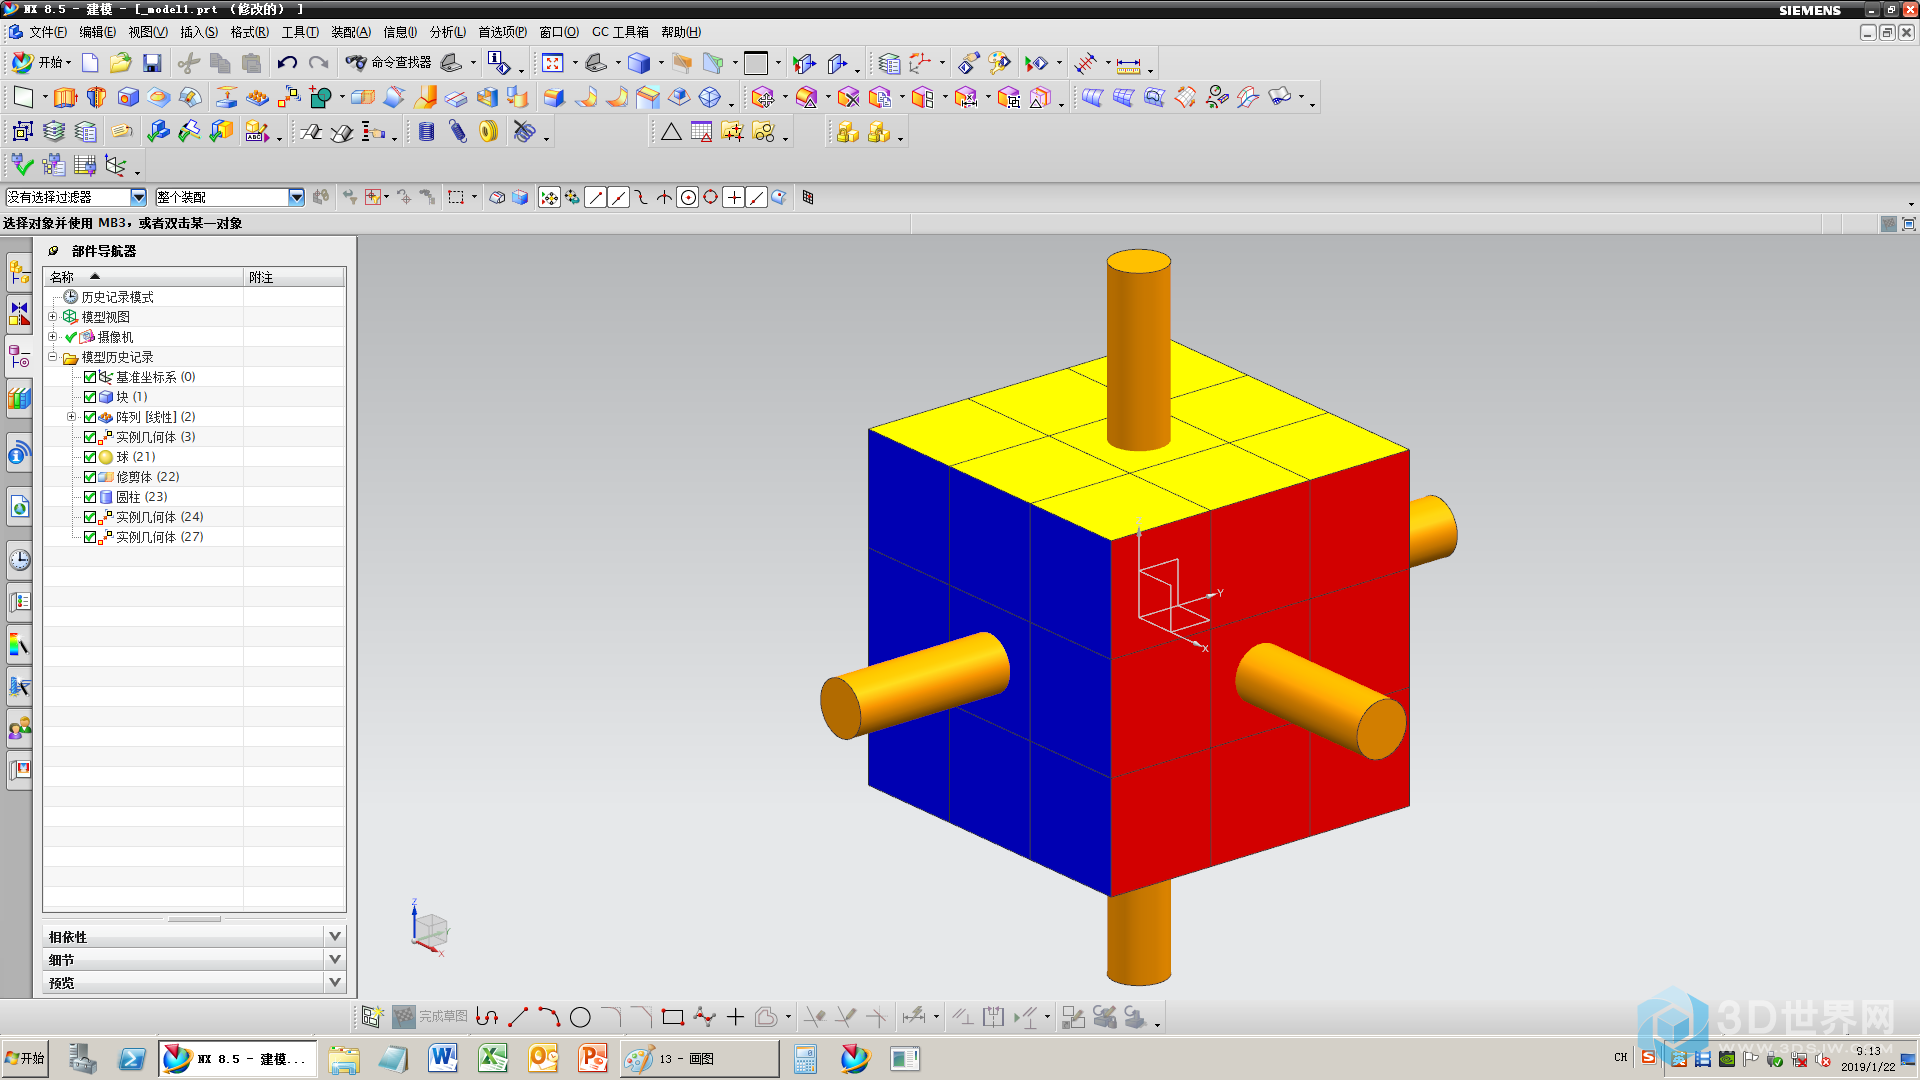Click the Cut scissors icon

point(188,63)
